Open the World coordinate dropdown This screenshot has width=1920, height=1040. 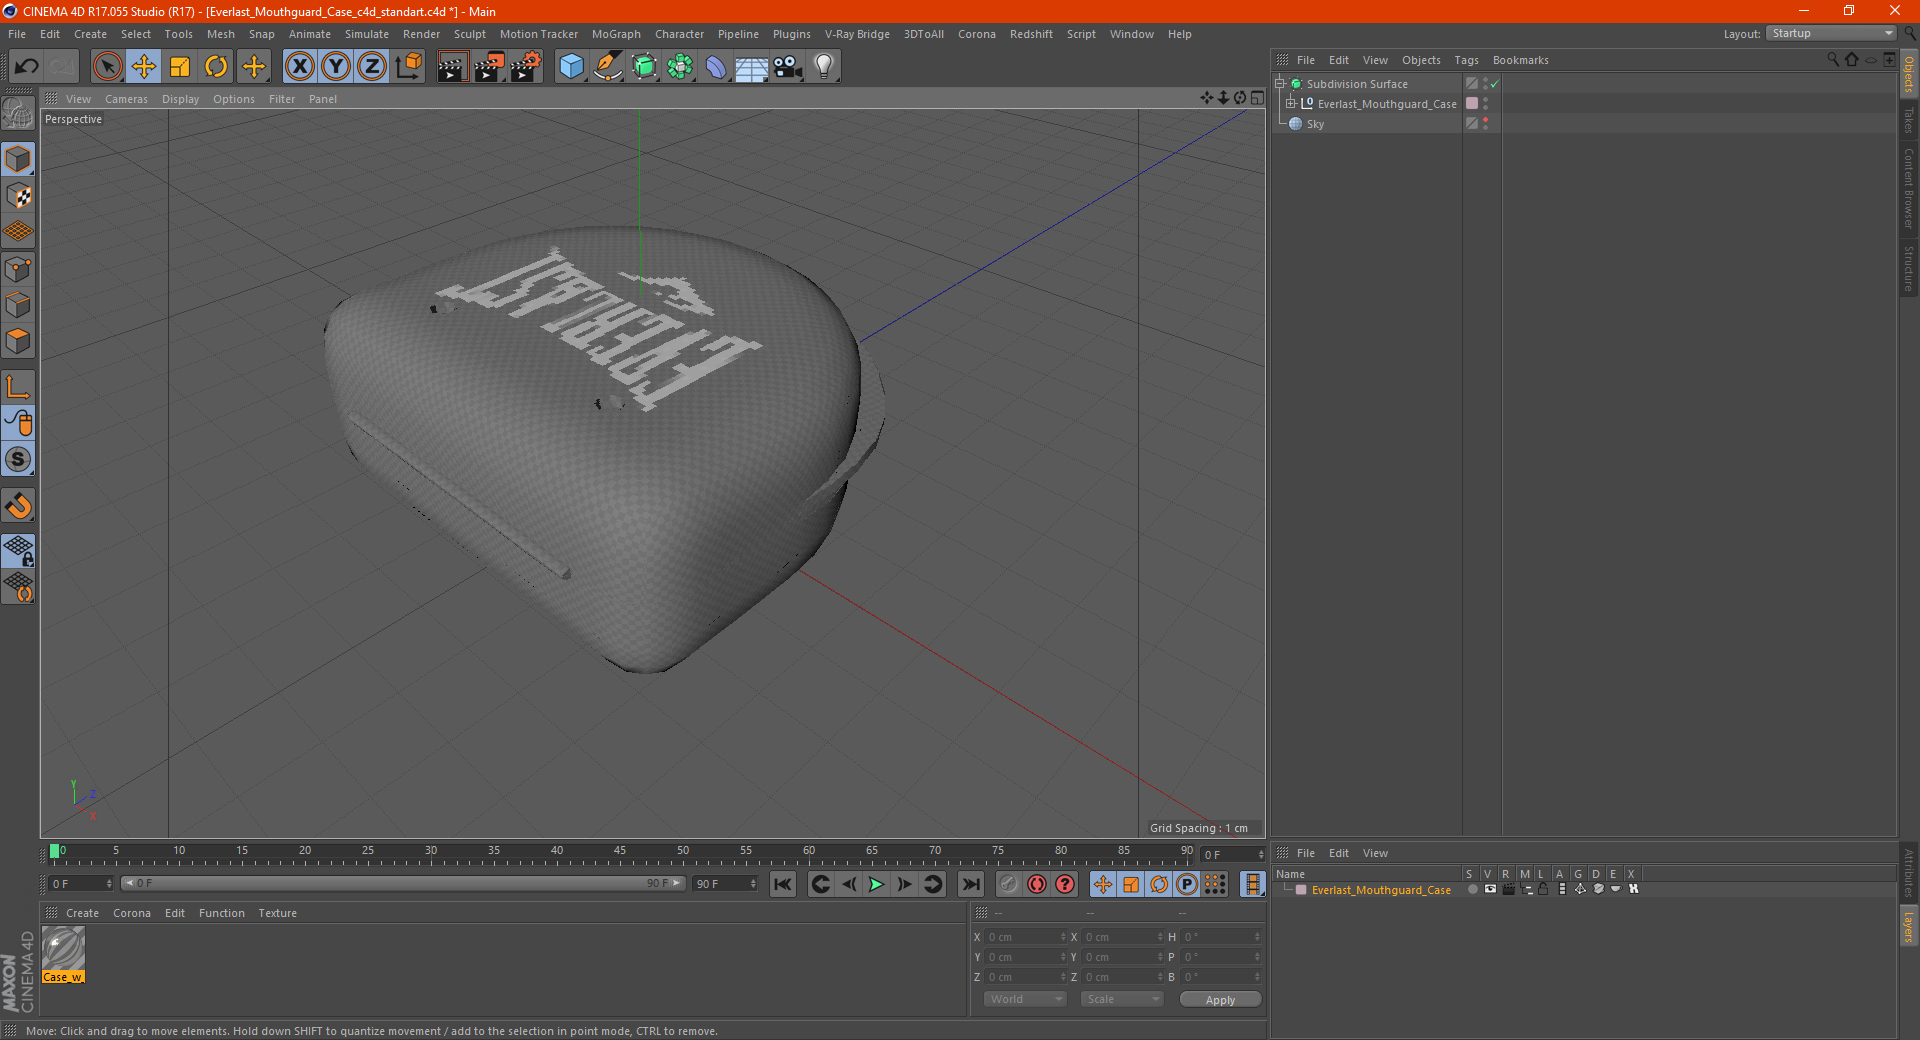[1025, 1000]
